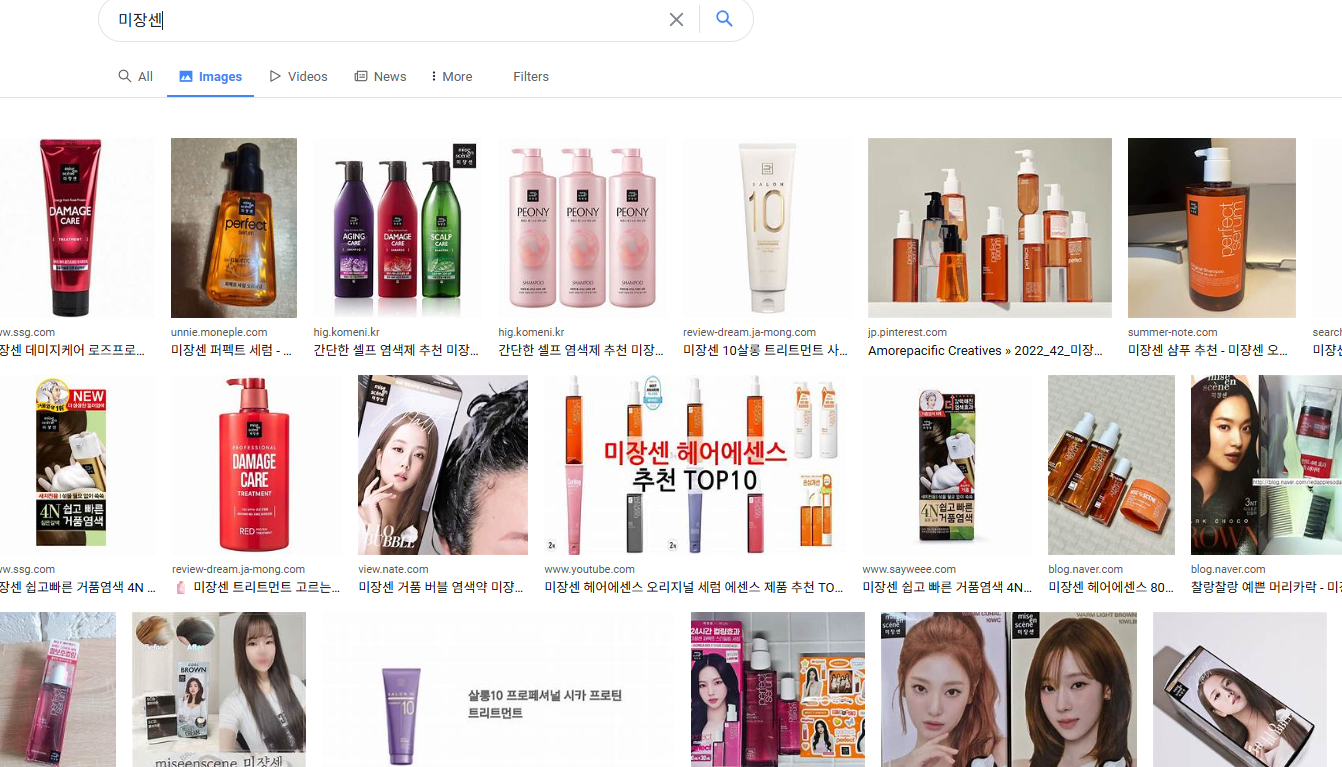Screen dimensions: 1342x767
Task: Open the 미장센 헤어에센스 오리지널 세럼 caption
Action: 694,588
